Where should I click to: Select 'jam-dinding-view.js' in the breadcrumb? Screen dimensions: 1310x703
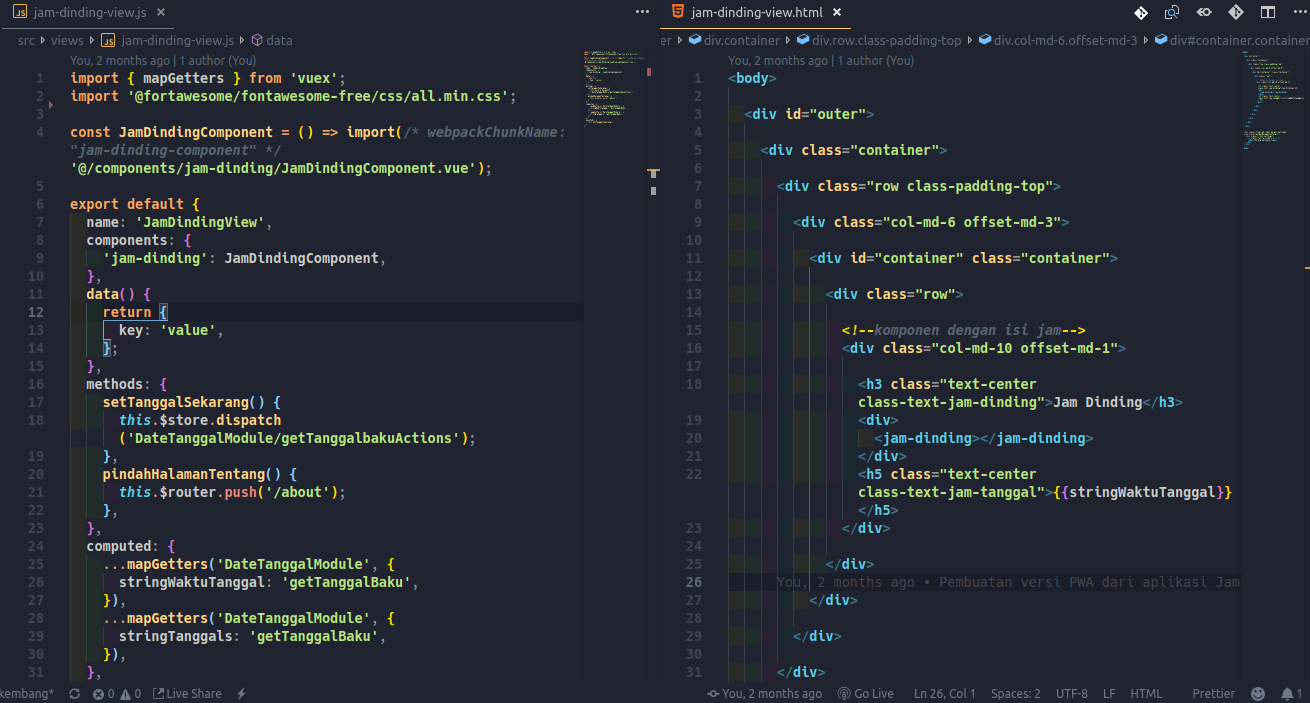(x=177, y=40)
